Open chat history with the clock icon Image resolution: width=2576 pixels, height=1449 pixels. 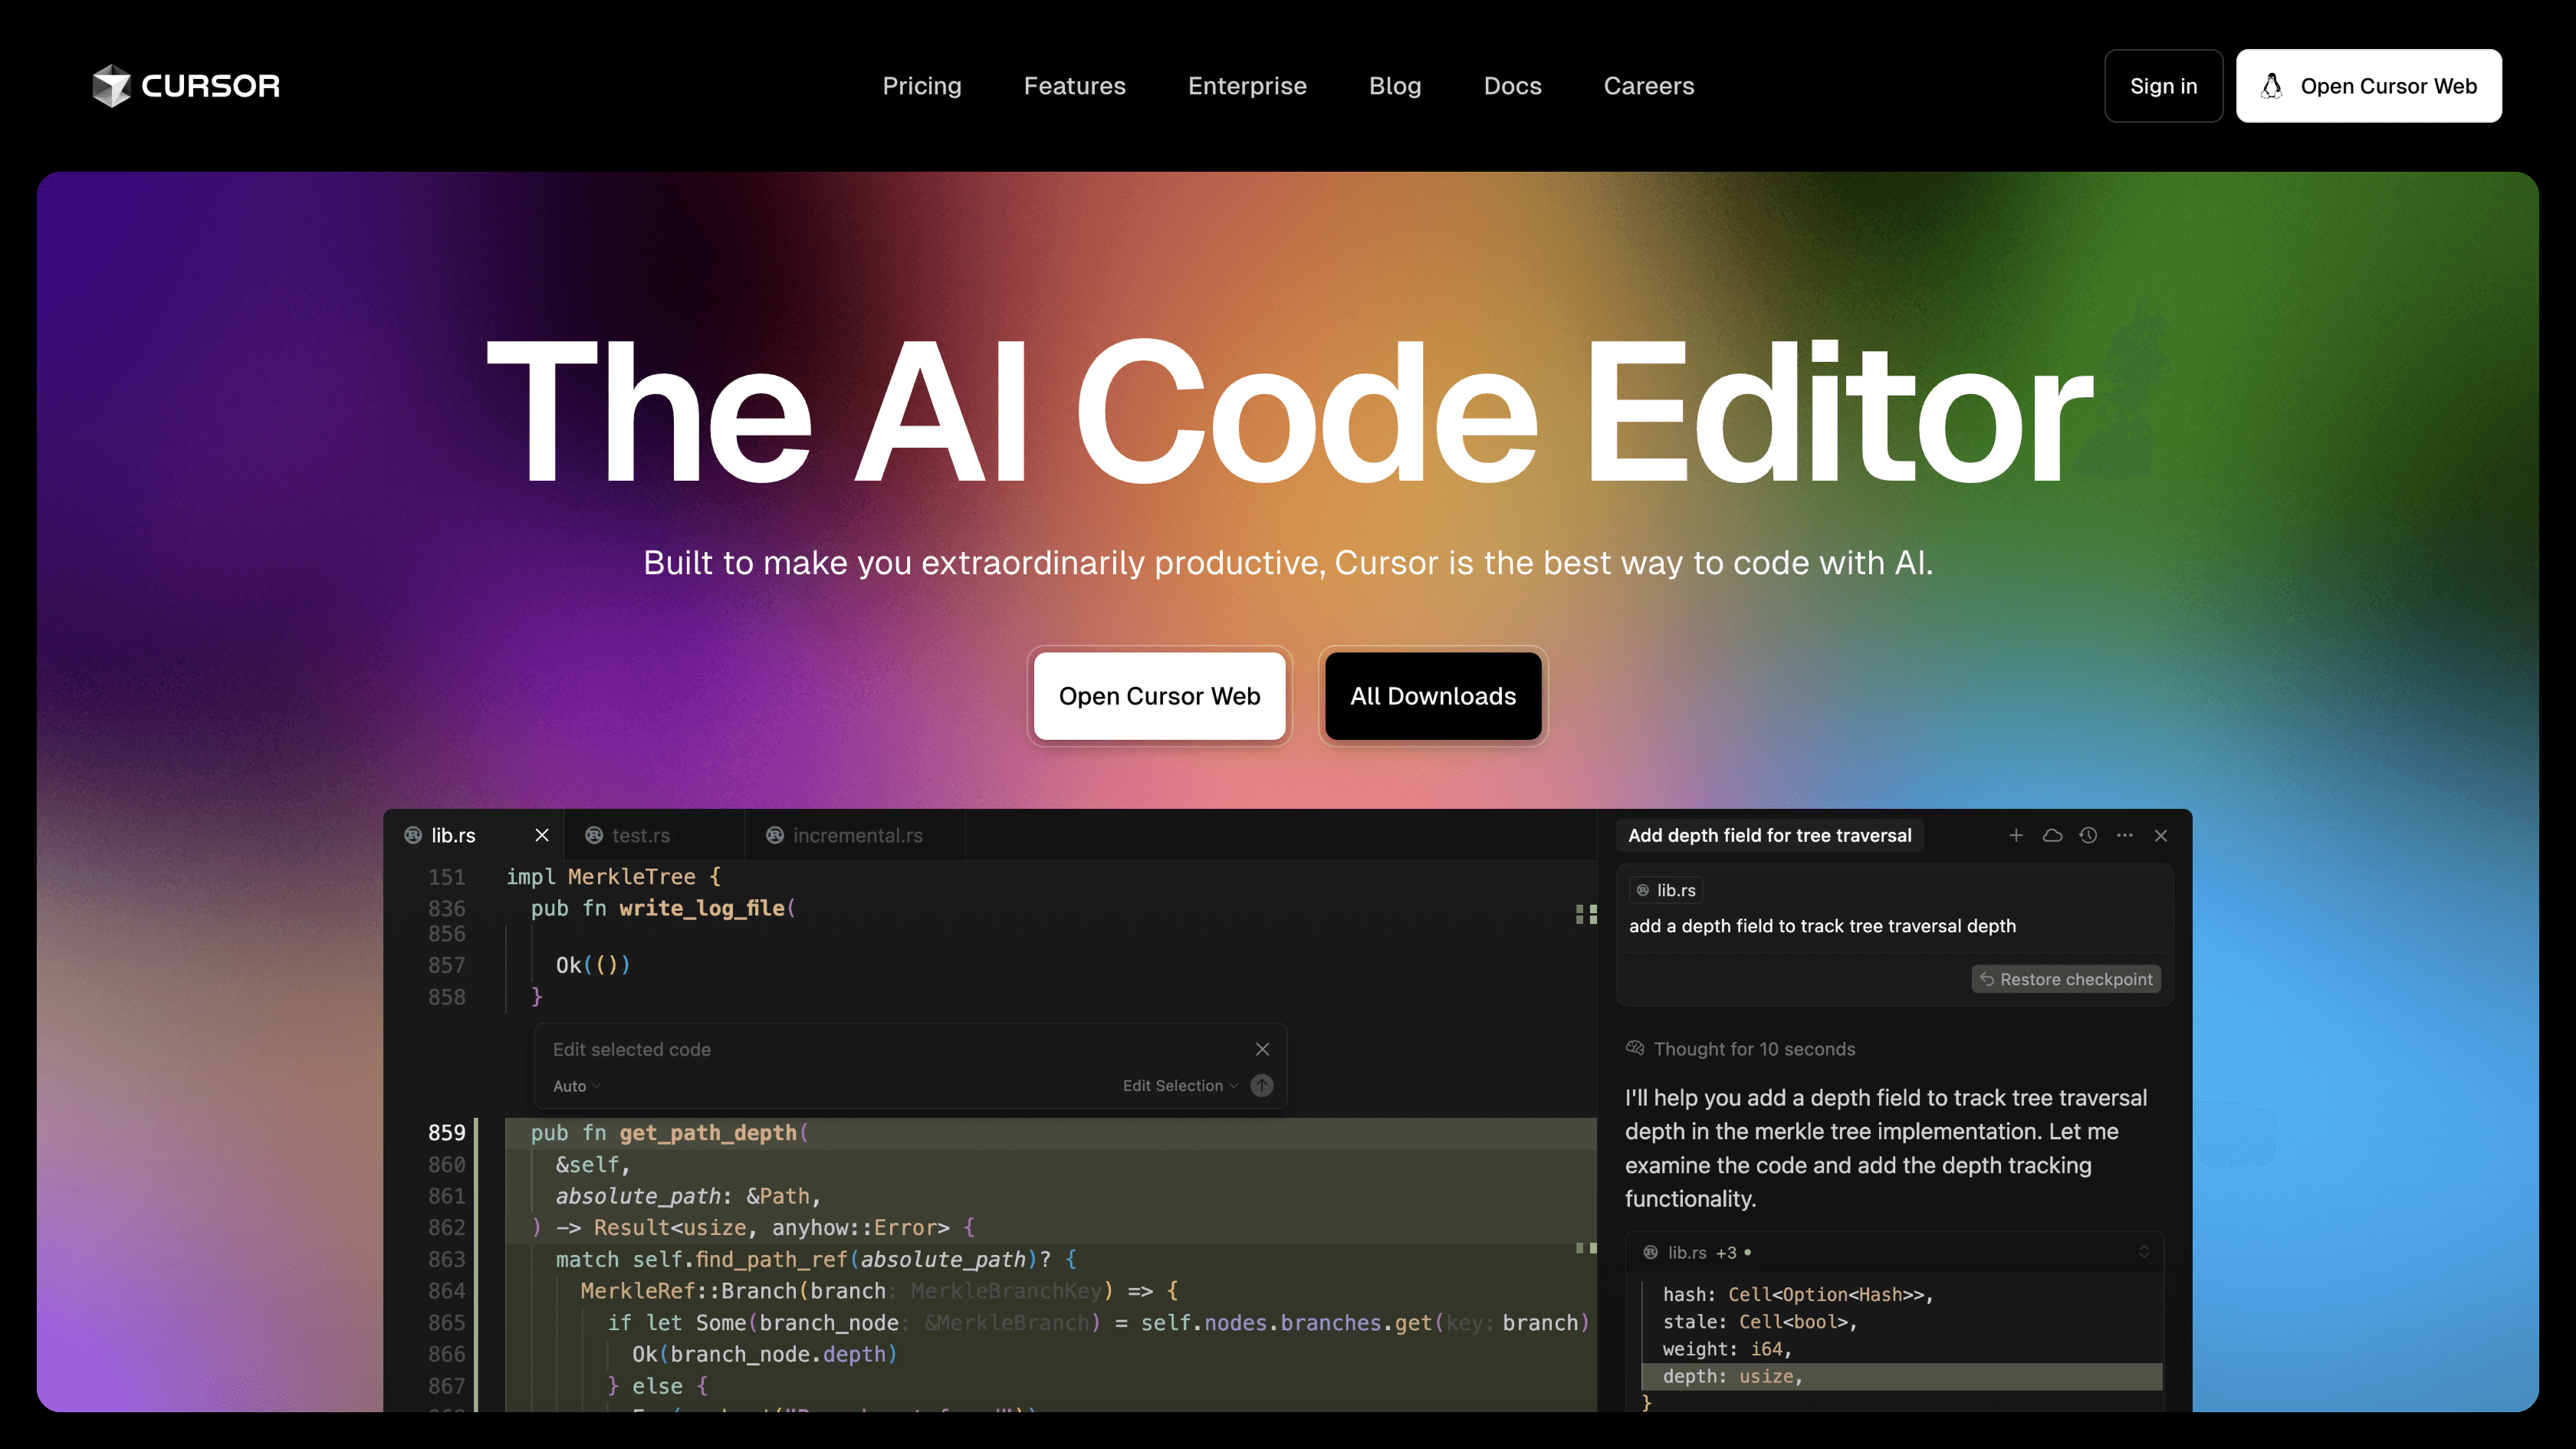click(x=2088, y=835)
